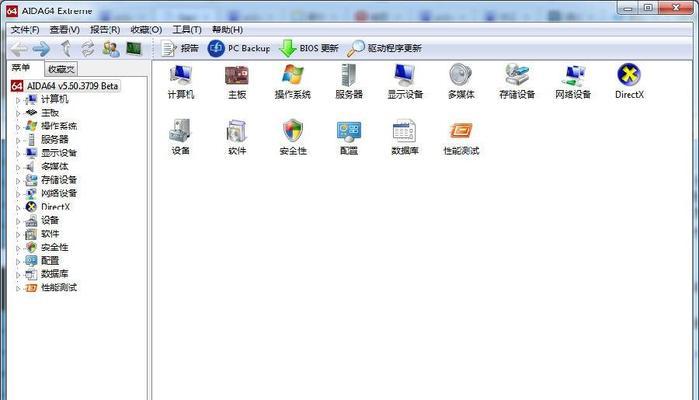
Task: Open the 报告(R) menu
Action: coord(105,29)
